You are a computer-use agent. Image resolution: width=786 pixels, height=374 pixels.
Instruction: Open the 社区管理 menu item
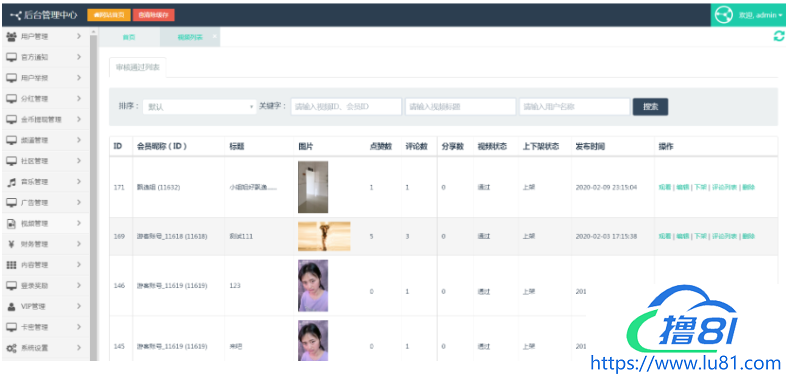tap(46, 161)
